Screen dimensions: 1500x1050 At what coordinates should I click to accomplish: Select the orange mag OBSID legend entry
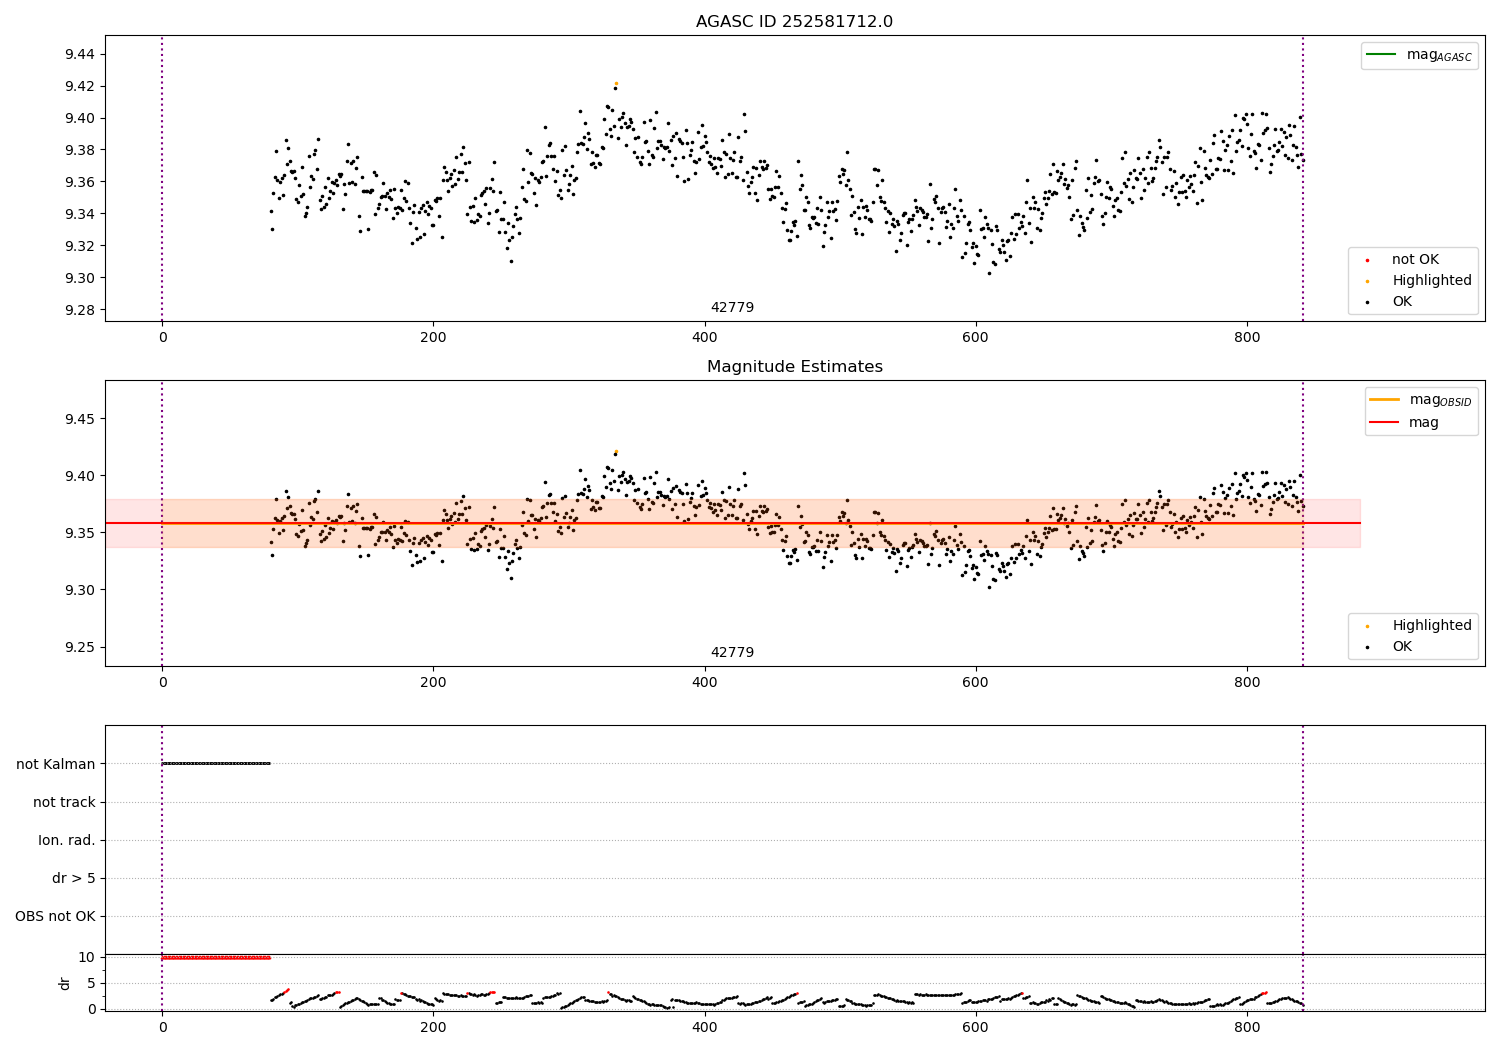pyautogui.click(x=1420, y=400)
